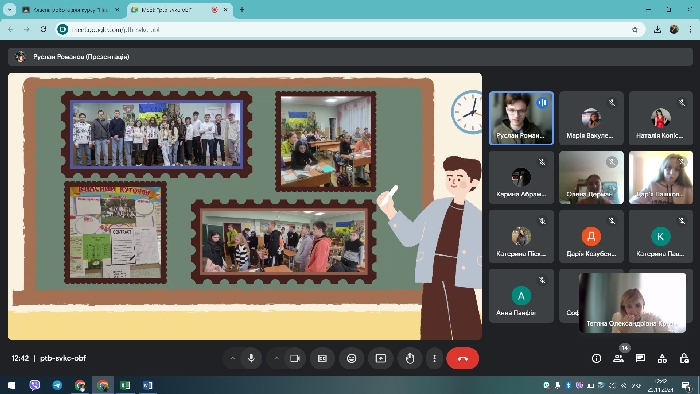
Task: Toggle closed captions CC button
Action: (322, 358)
